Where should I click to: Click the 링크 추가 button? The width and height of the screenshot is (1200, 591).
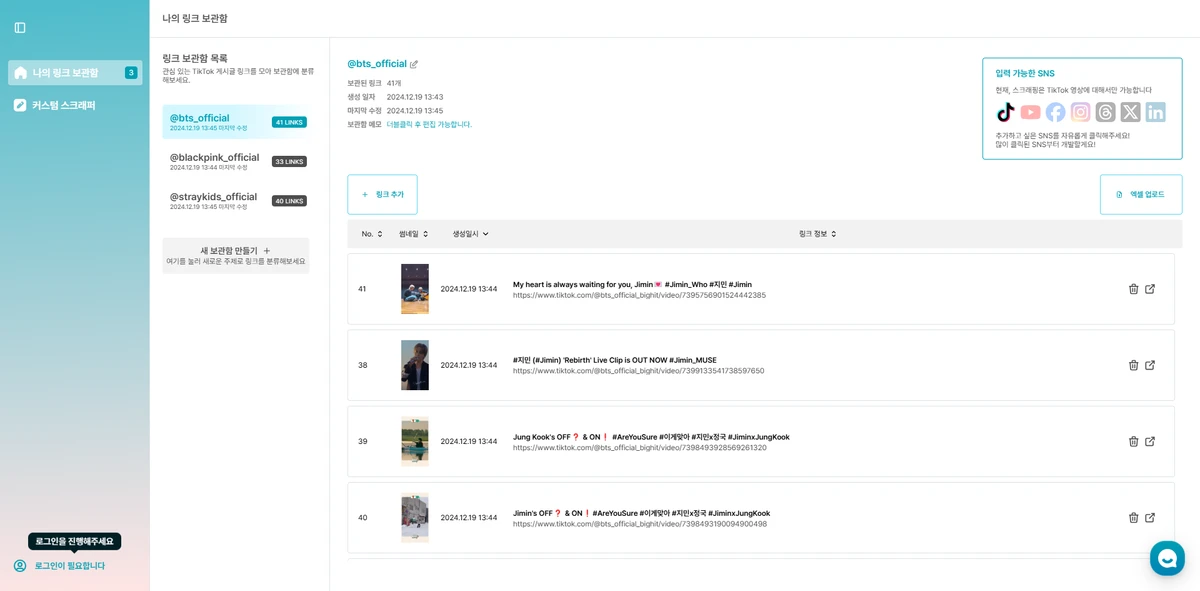(382, 195)
